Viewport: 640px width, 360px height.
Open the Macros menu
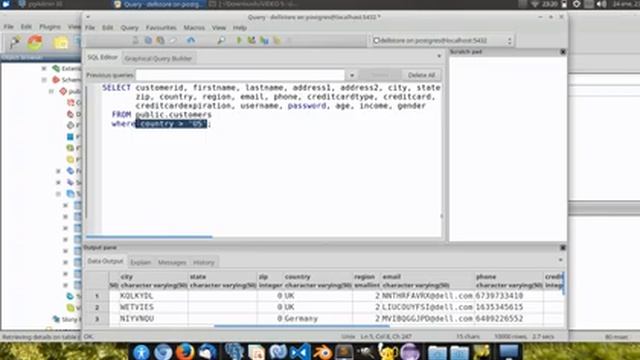(194, 28)
